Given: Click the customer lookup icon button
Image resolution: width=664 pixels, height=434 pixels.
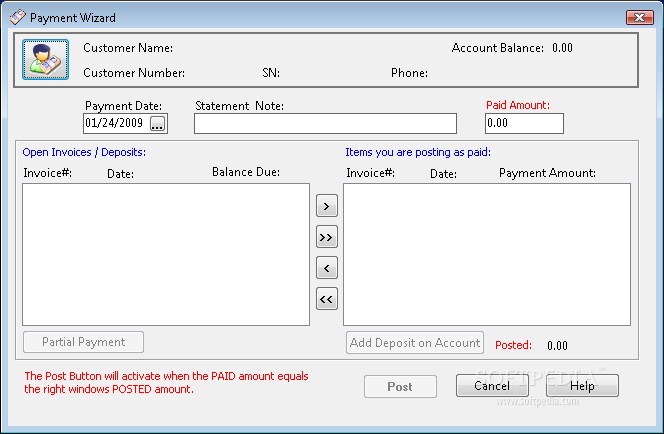Looking at the screenshot, I should coord(45,59).
